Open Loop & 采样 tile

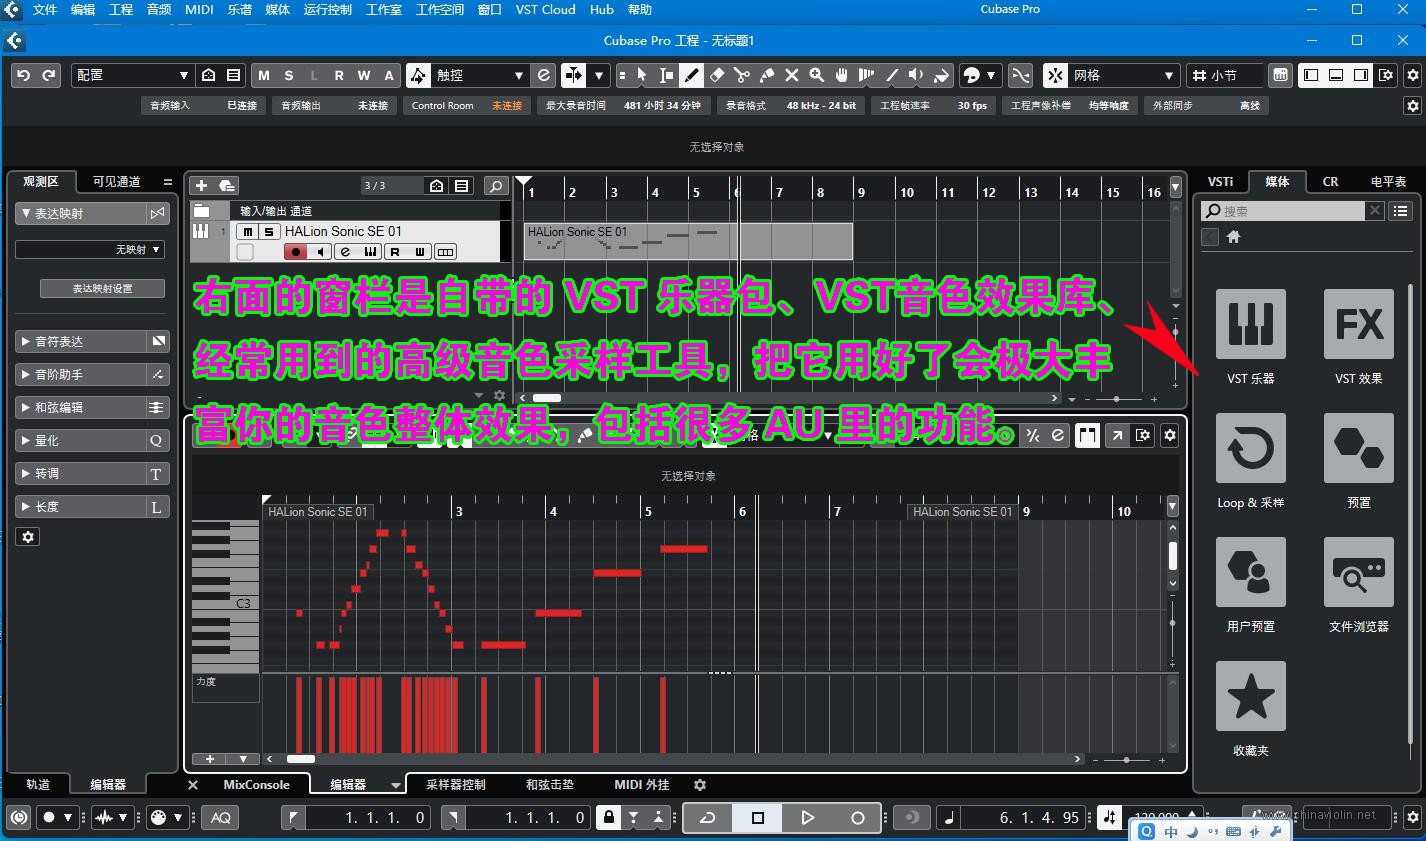(x=1250, y=448)
